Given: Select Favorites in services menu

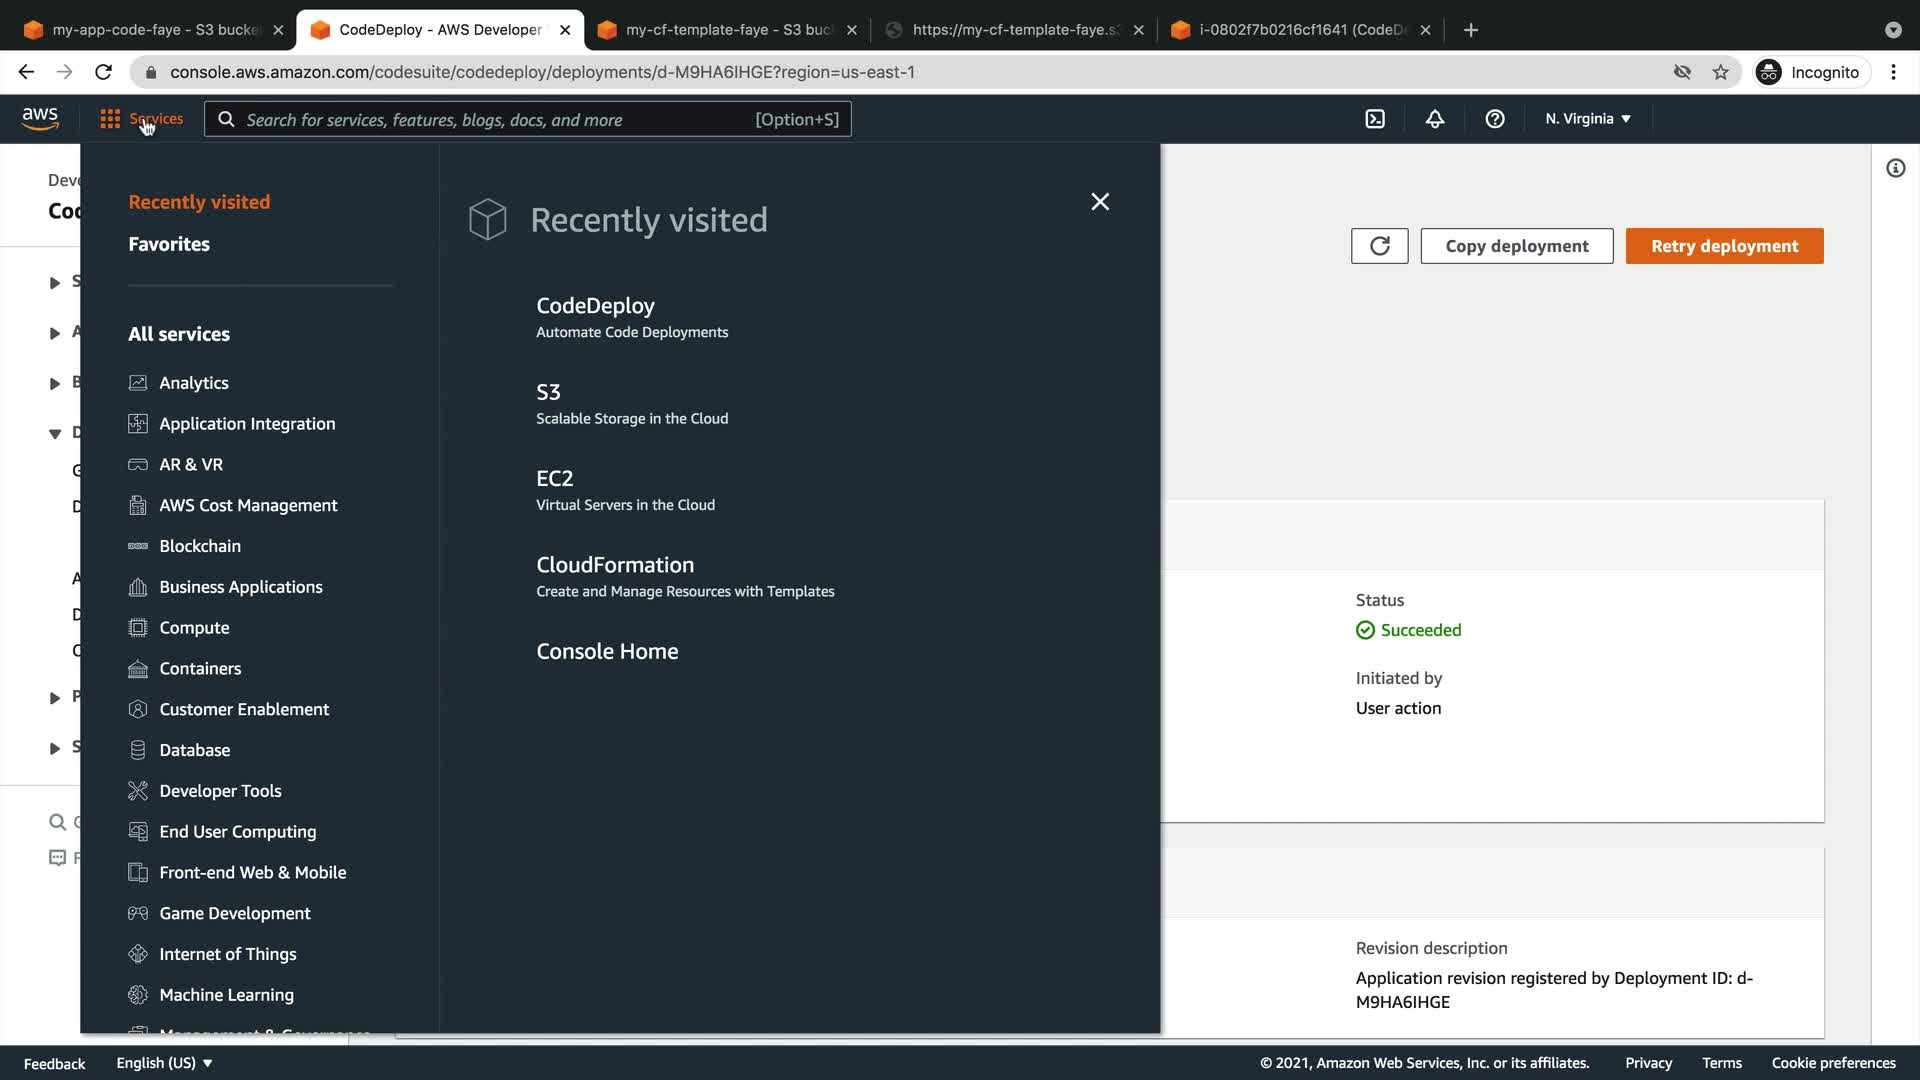Looking at the screenshot, I should click(169, 244).
